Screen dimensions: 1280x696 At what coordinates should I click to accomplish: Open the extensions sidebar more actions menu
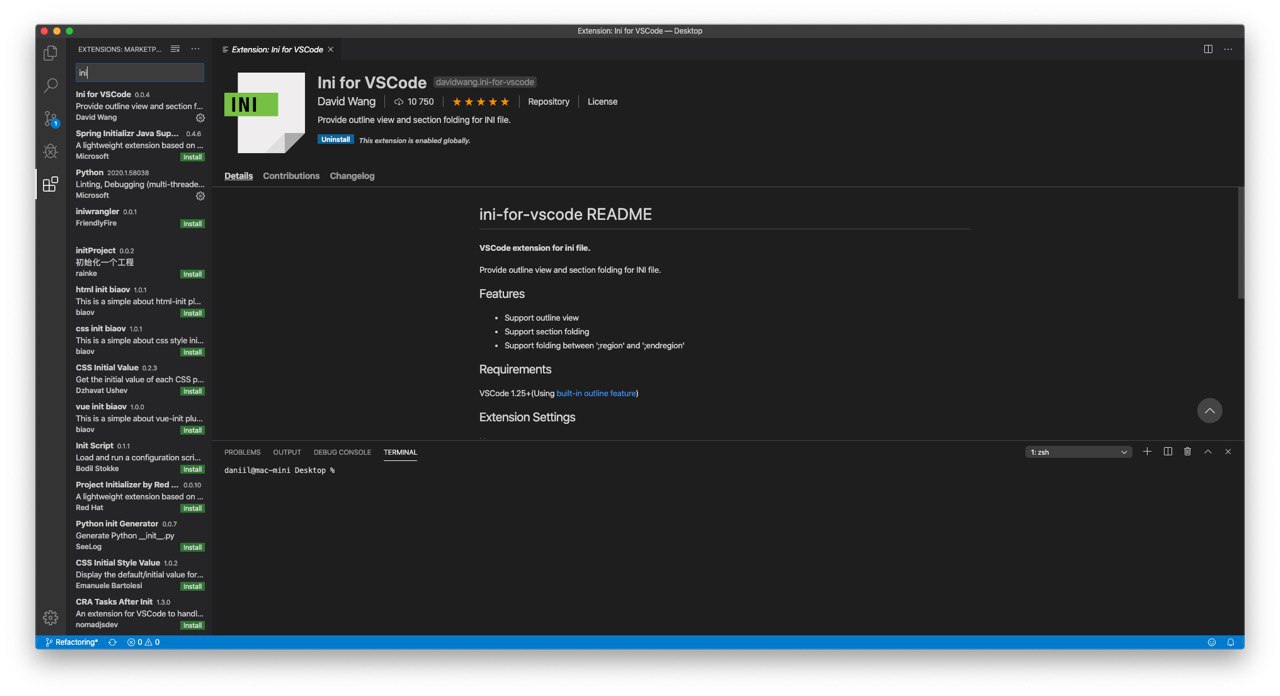[195, 49]
